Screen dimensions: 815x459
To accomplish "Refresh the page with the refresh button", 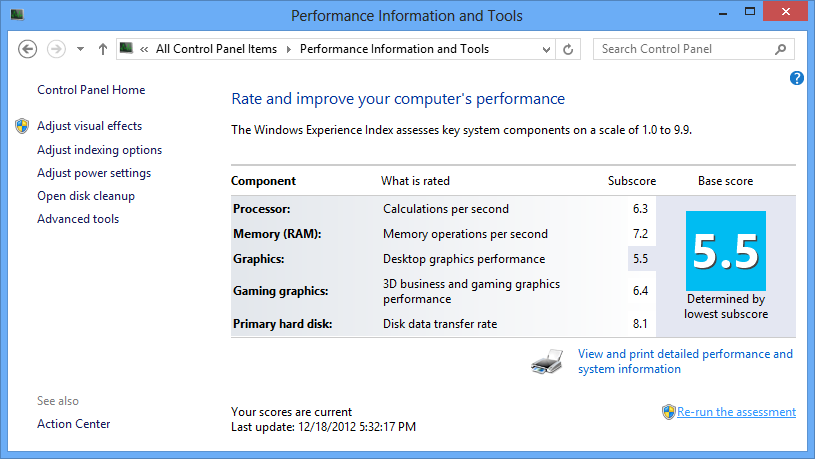I will coord(568,49).
